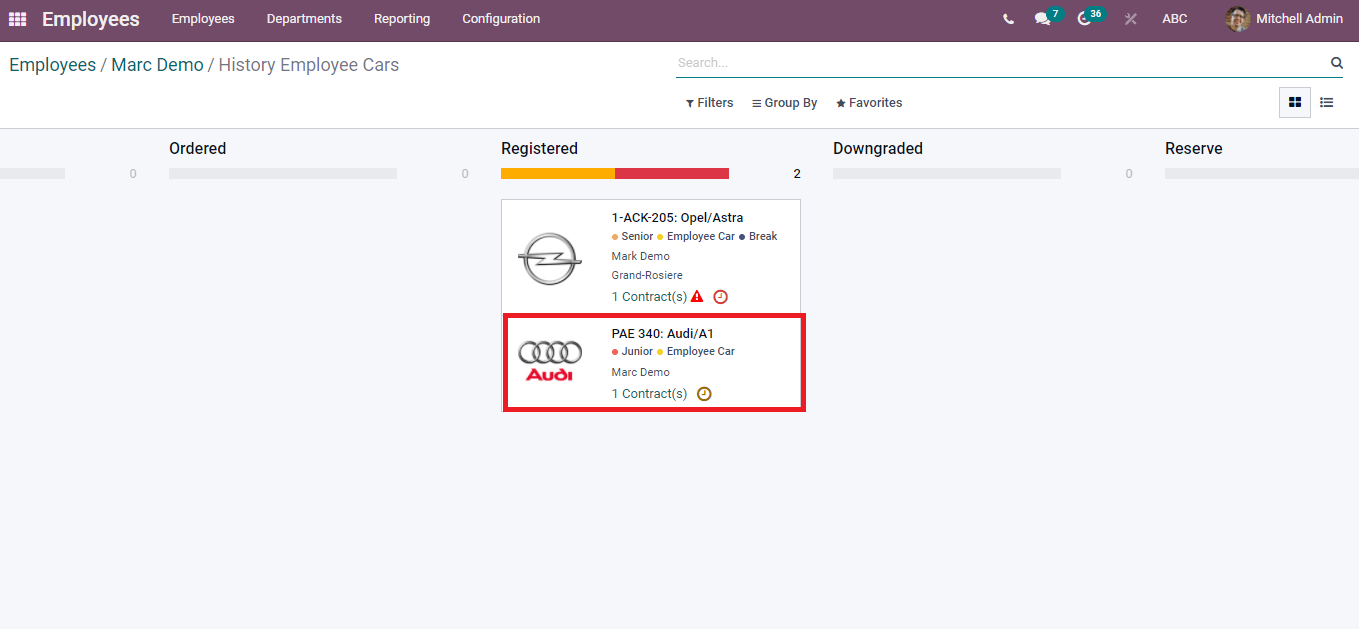Click Marc Demo driver on Audi card
The image size is (1359, 629).
pos(641,372)
